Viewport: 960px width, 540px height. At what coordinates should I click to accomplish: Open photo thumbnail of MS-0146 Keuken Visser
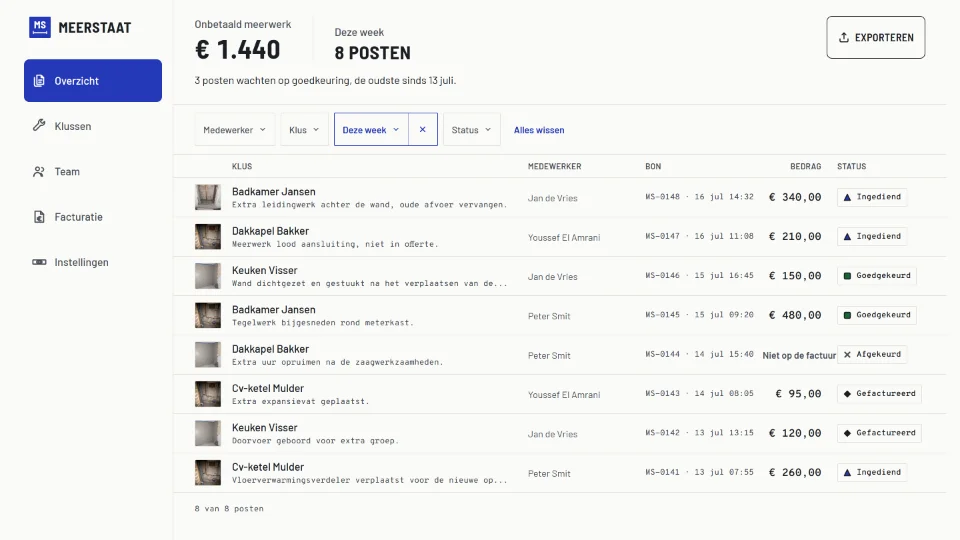point(208,276)
